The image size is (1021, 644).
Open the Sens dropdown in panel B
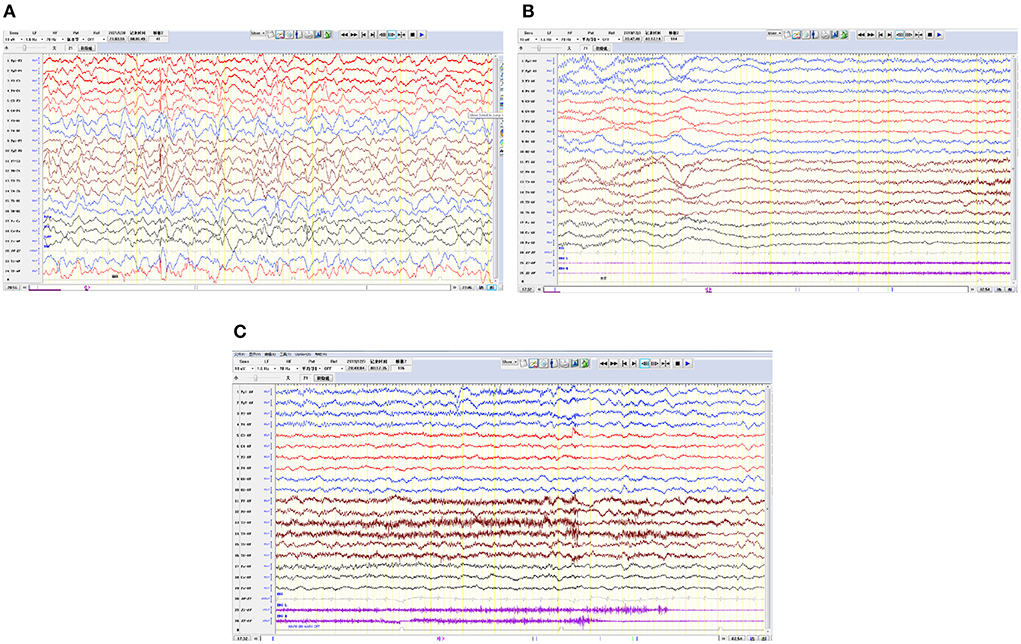[528, 40]
